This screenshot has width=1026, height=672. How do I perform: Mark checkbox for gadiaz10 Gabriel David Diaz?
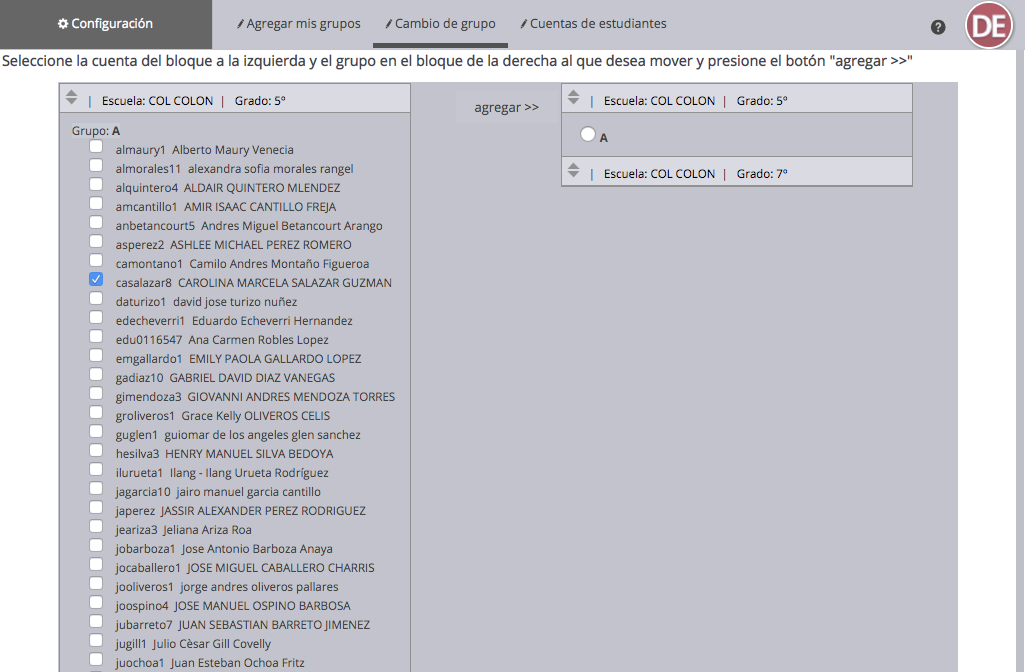(96, 375)
